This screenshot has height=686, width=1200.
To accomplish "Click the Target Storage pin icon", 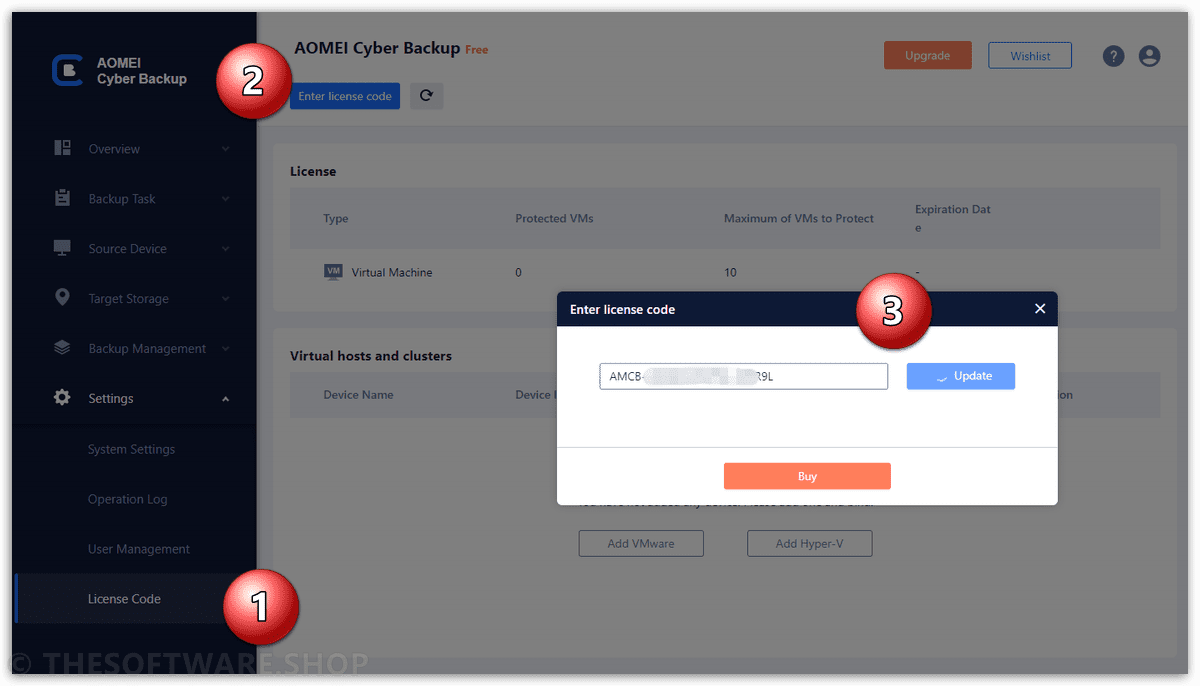I will tap(62, 298).
